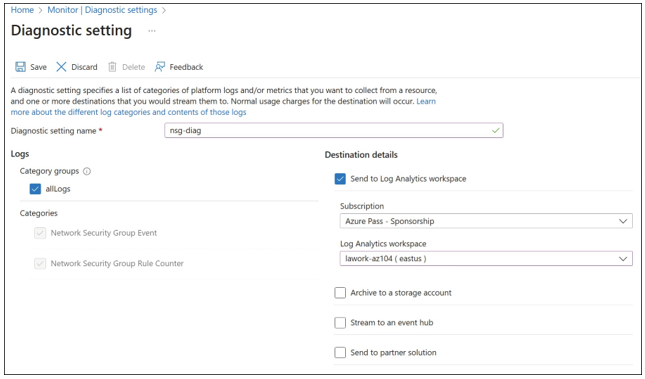The width and height of the screenshot is (645, 379).
Task: Go to Home breadcrumb
Action: [x=22, y=10]
